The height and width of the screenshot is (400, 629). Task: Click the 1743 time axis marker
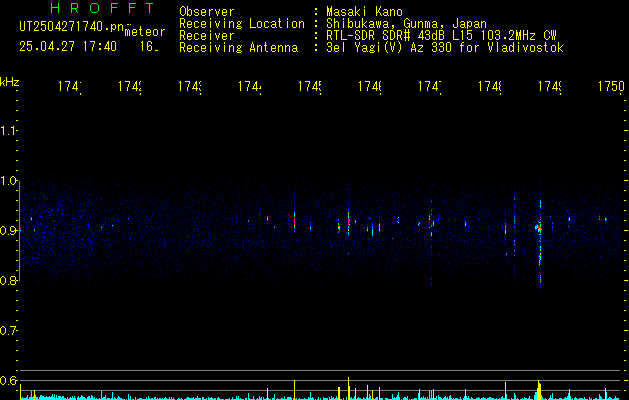coord(190,86)
